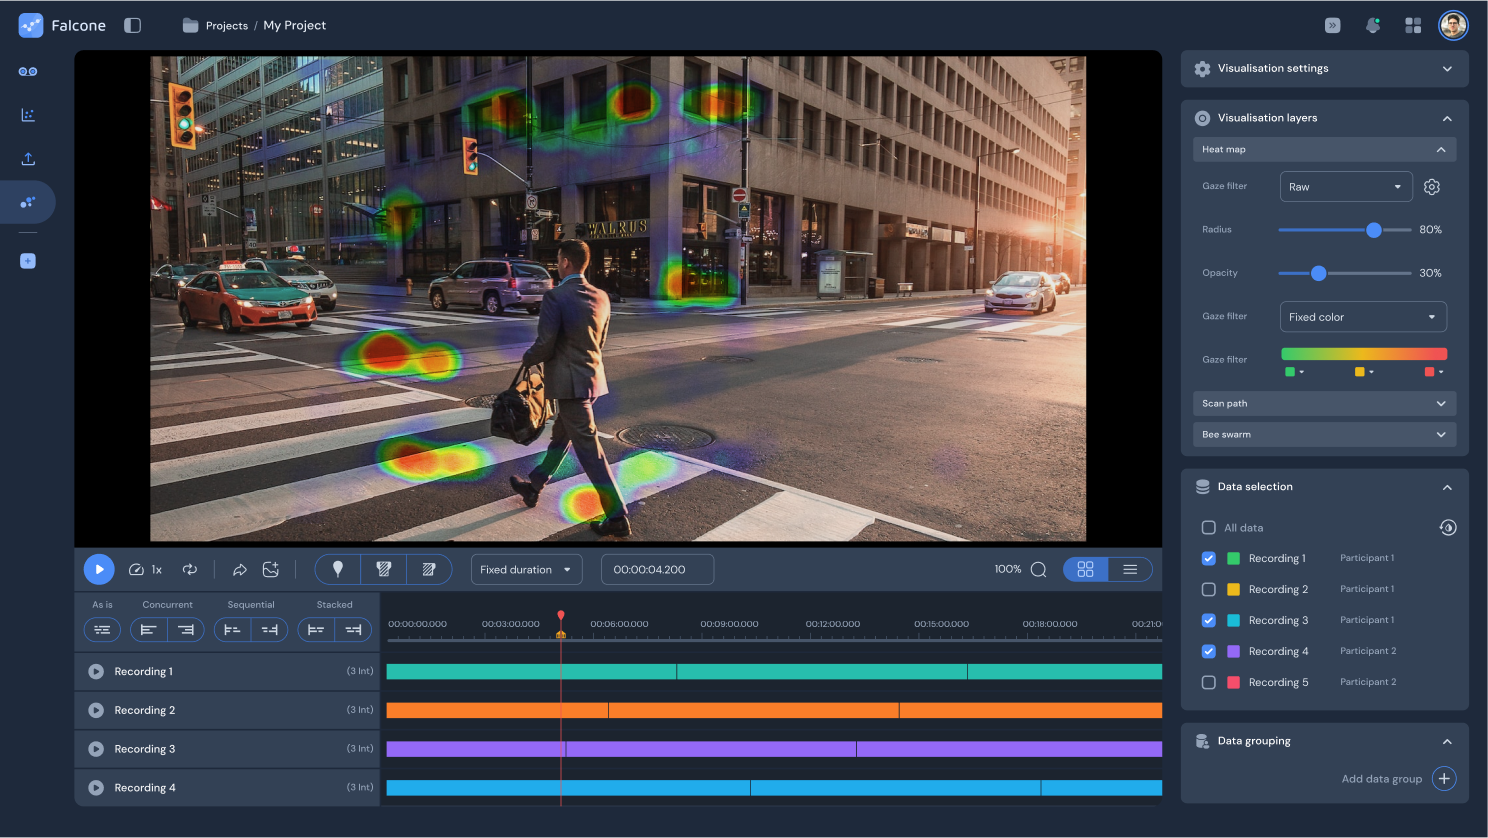Screen dimensions: 1488x838
Task: Check the Recording 2 checkbox
Action: coord(1208,590)
